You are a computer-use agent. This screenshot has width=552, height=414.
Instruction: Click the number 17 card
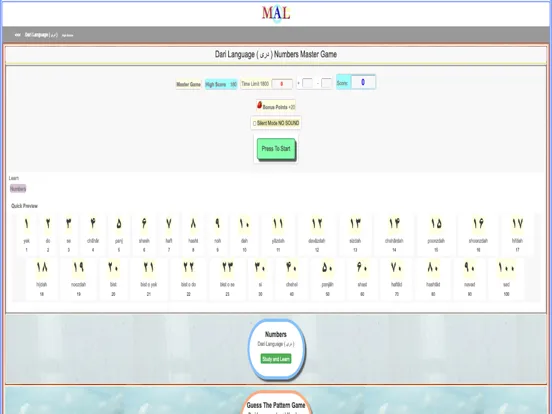tap(518, 234)
